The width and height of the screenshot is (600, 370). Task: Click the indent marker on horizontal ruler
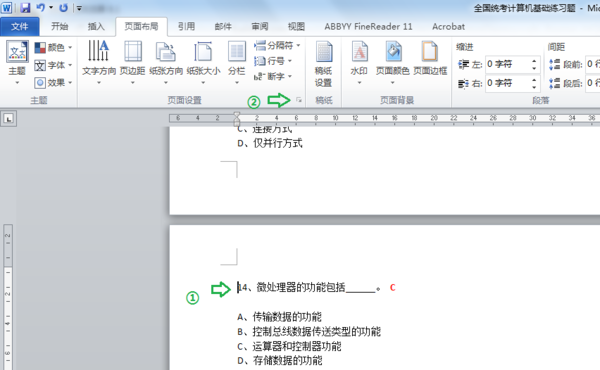[x=236, y=119]
